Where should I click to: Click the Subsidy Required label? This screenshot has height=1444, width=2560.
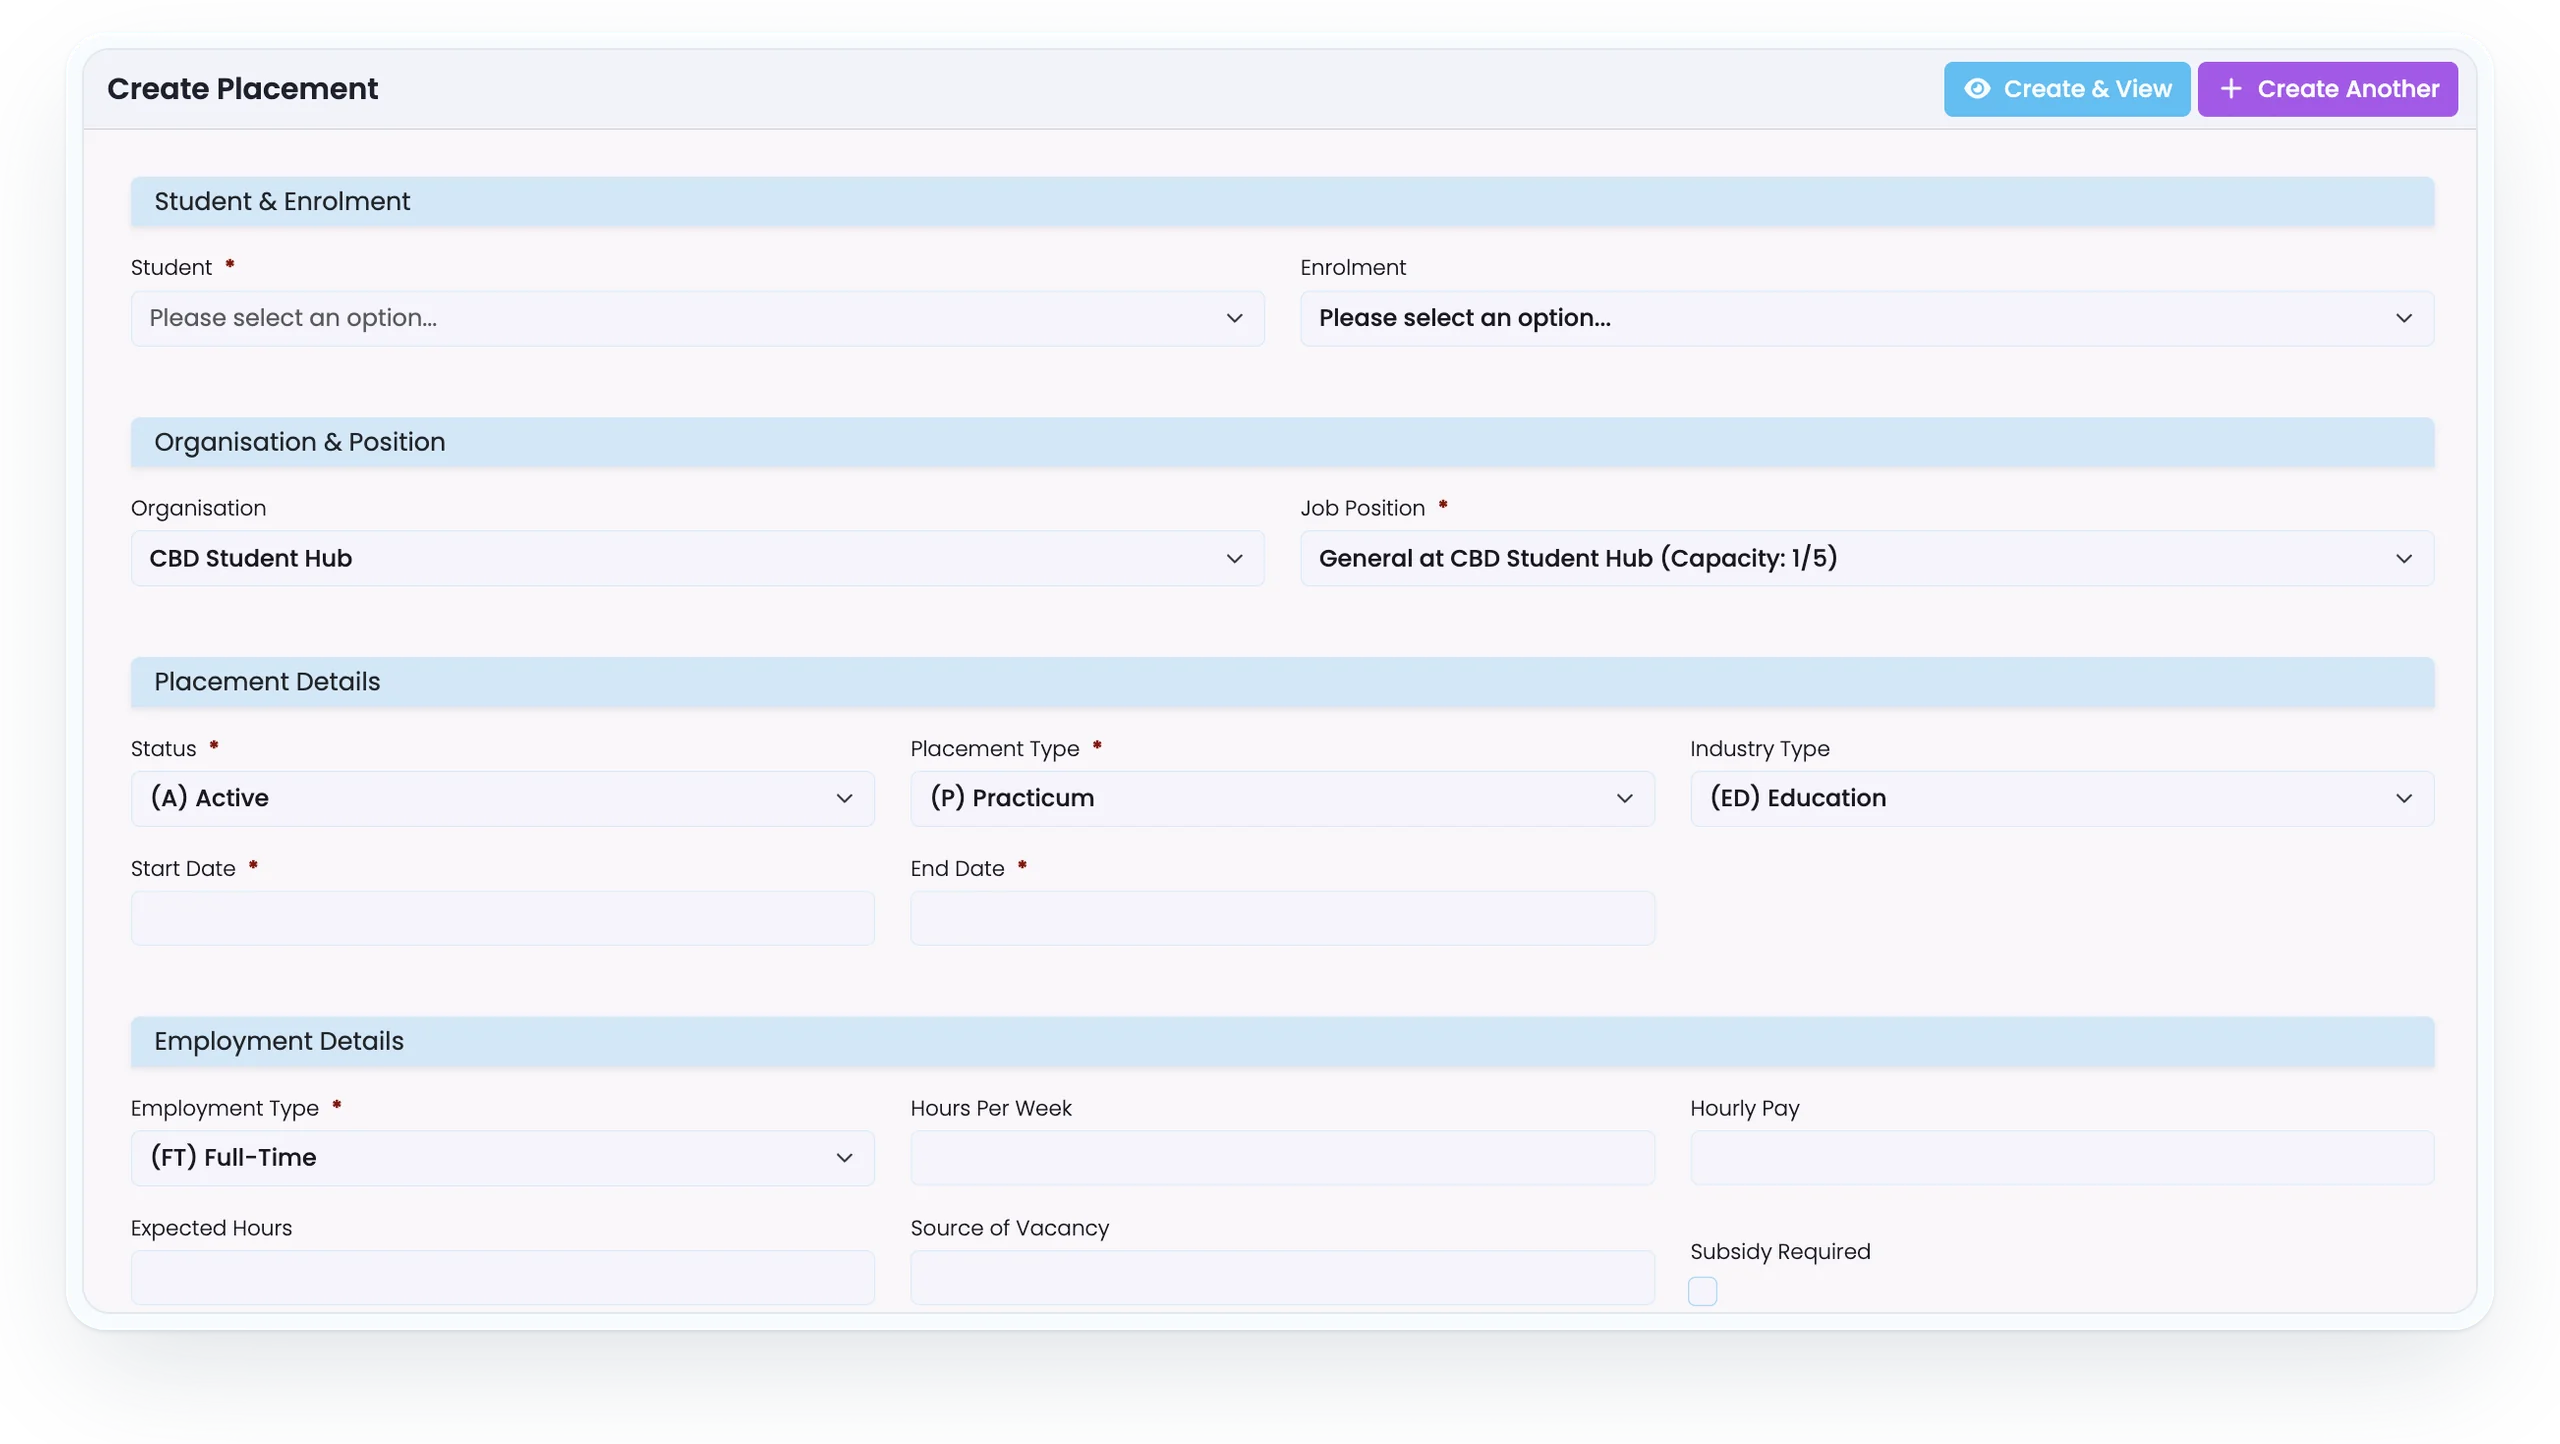tap(1779, 1251)
